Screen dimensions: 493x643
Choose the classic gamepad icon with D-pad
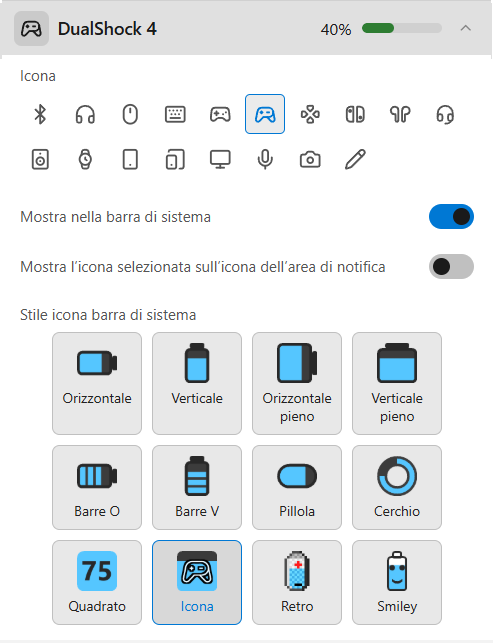[220, 114]
